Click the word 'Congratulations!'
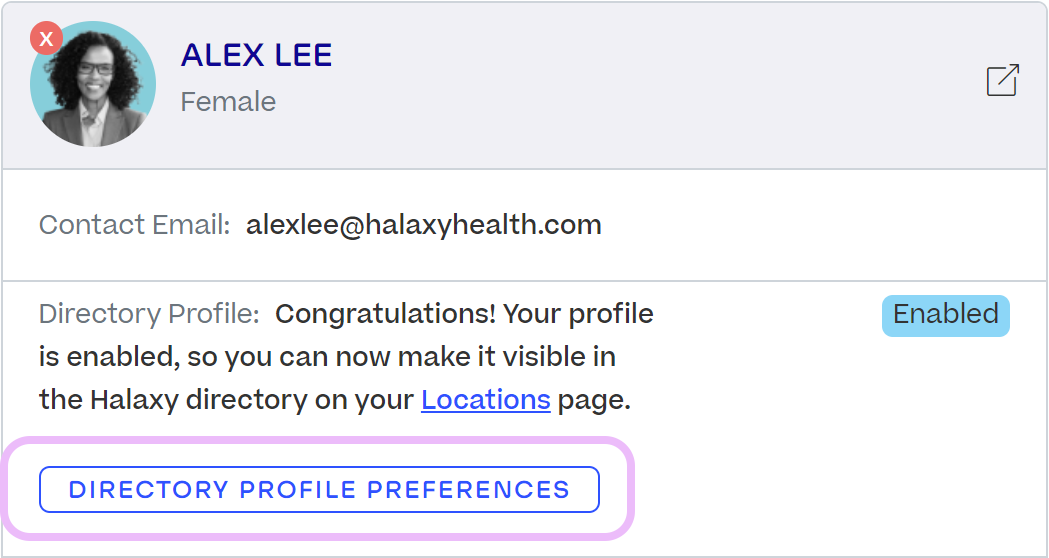 [385, 314]
